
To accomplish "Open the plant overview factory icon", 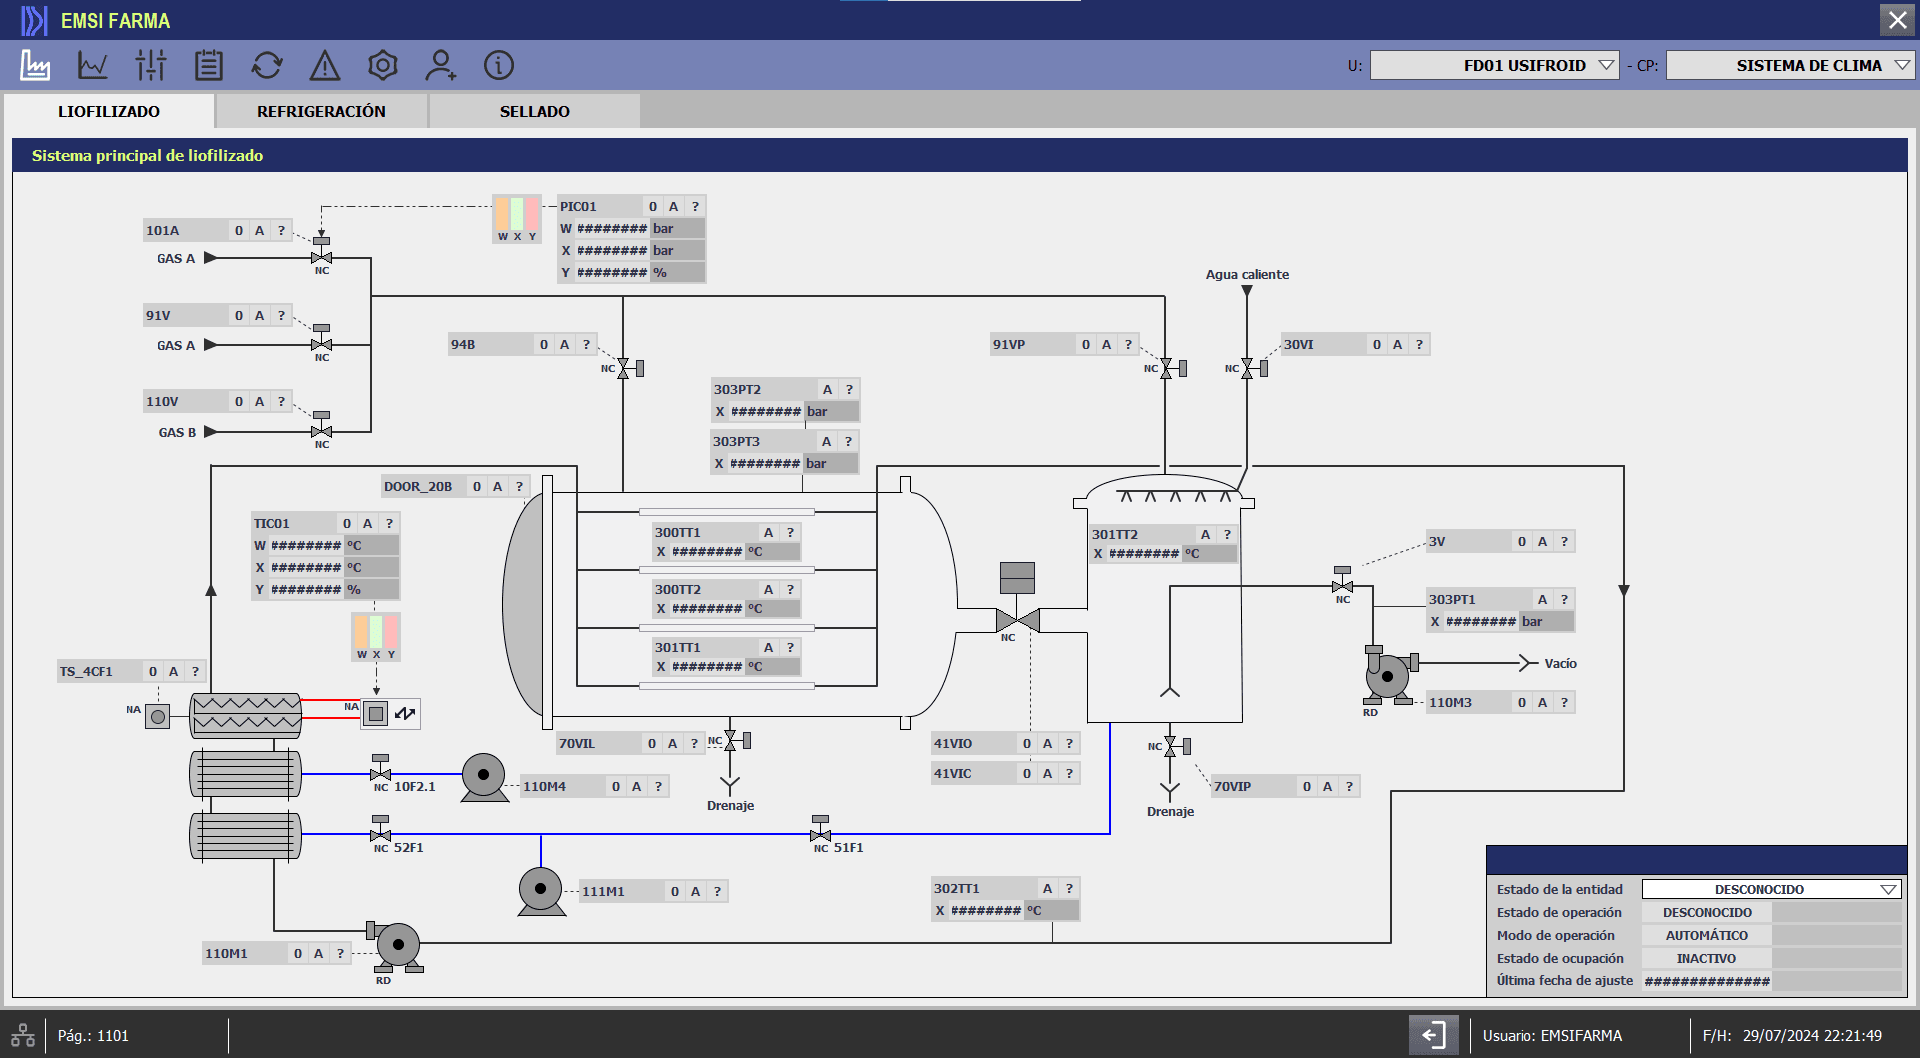I will coord(35,66).
